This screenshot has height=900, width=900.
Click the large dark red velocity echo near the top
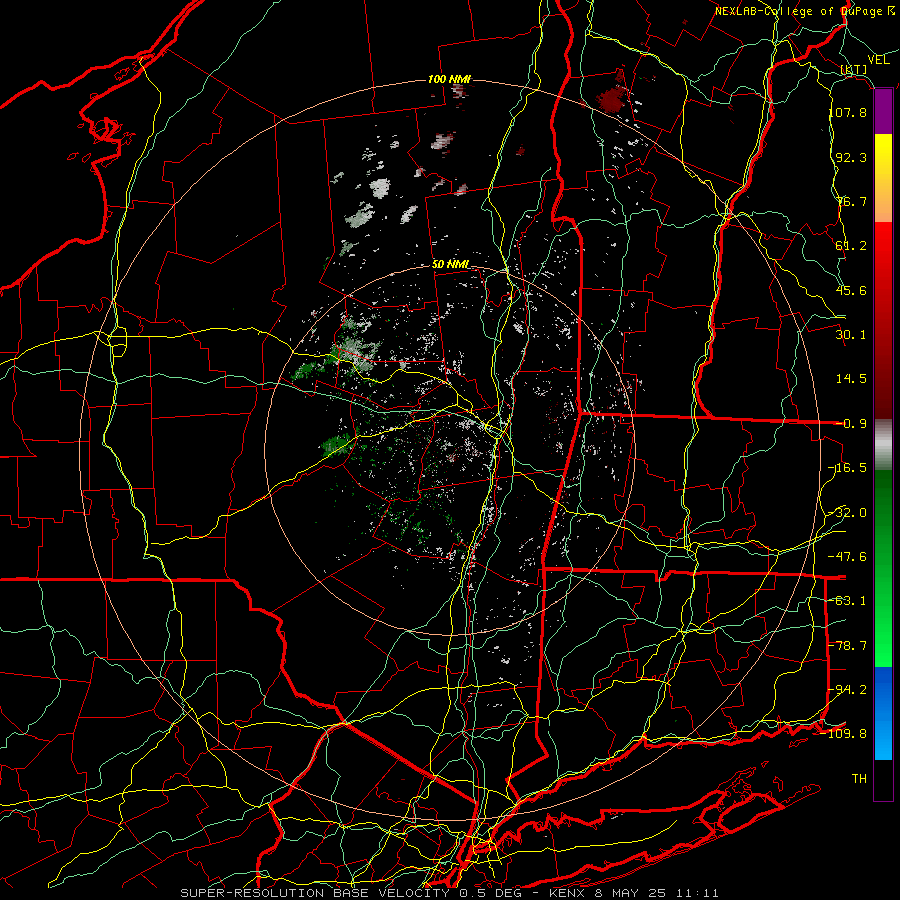[613, 98]
